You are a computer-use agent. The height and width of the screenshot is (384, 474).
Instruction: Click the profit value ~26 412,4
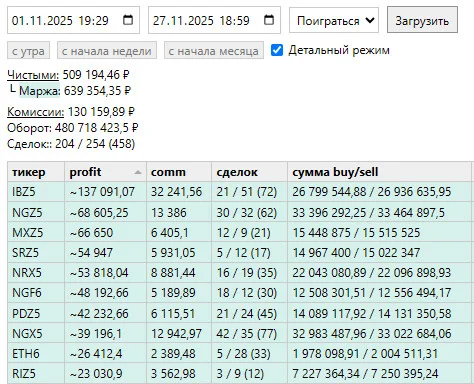click(96, 353)
